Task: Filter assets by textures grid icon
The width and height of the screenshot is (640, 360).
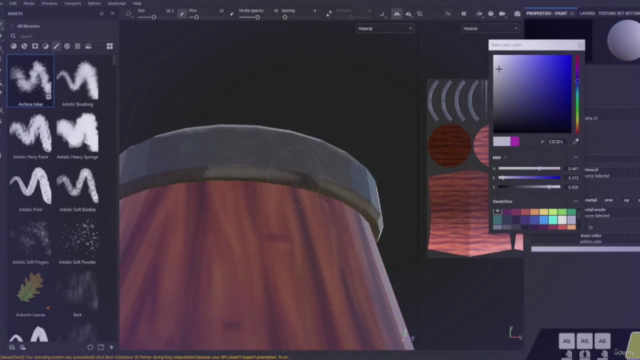Action: click(x=78, y=46)
